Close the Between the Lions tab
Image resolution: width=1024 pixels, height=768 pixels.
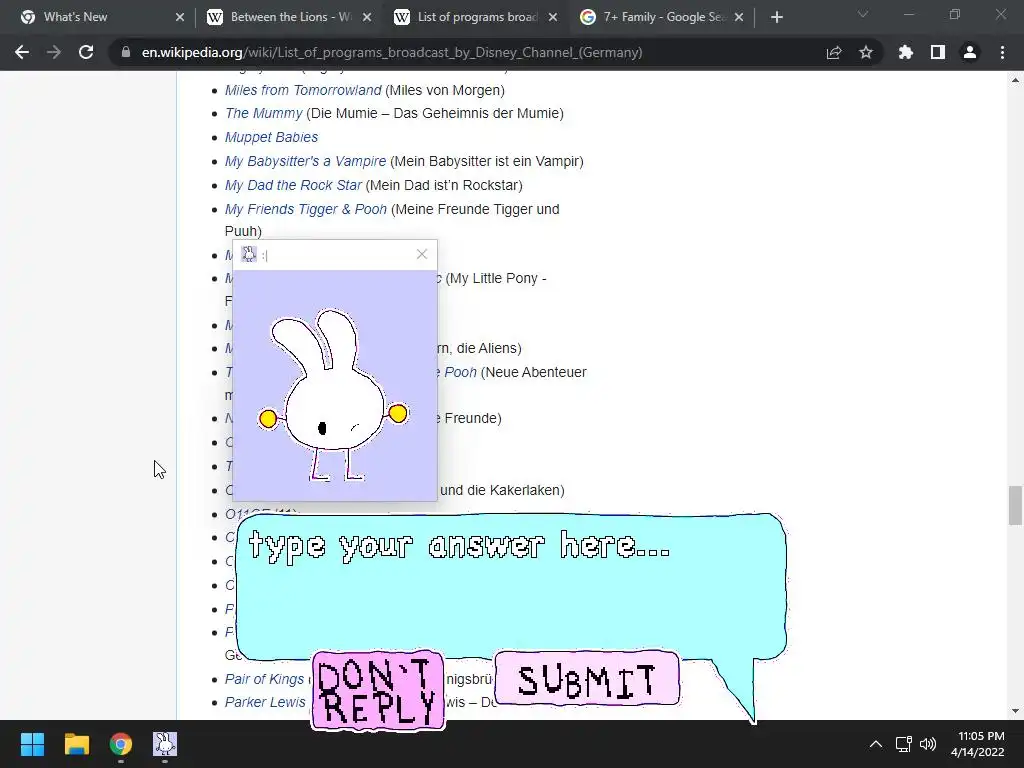(x=367, y=17)
